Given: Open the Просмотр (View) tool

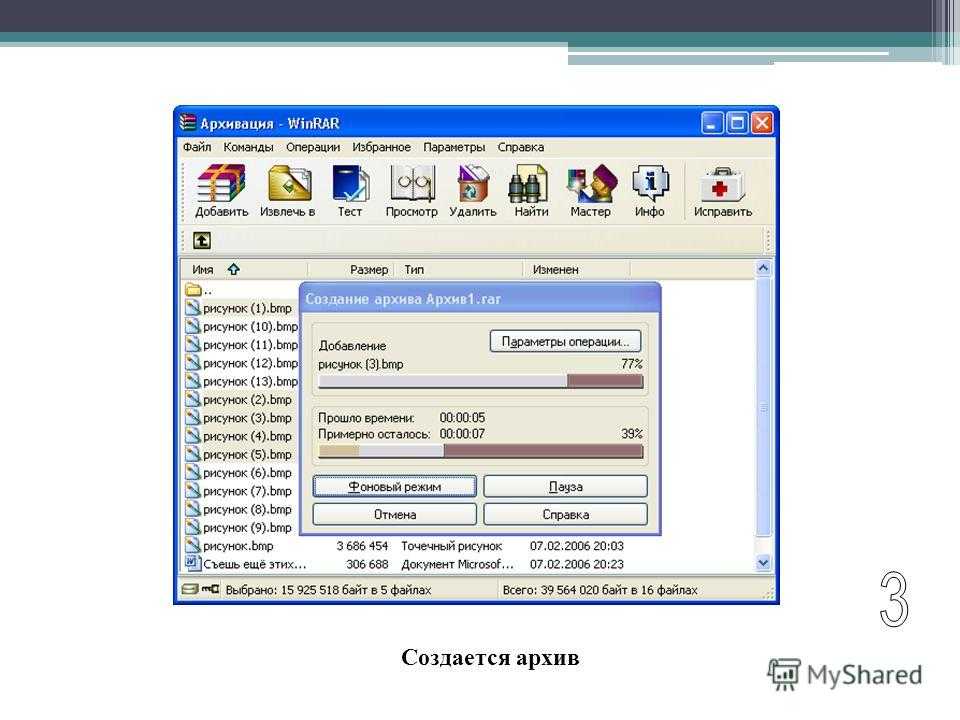Looking at the screenshot, I should 411,191.
